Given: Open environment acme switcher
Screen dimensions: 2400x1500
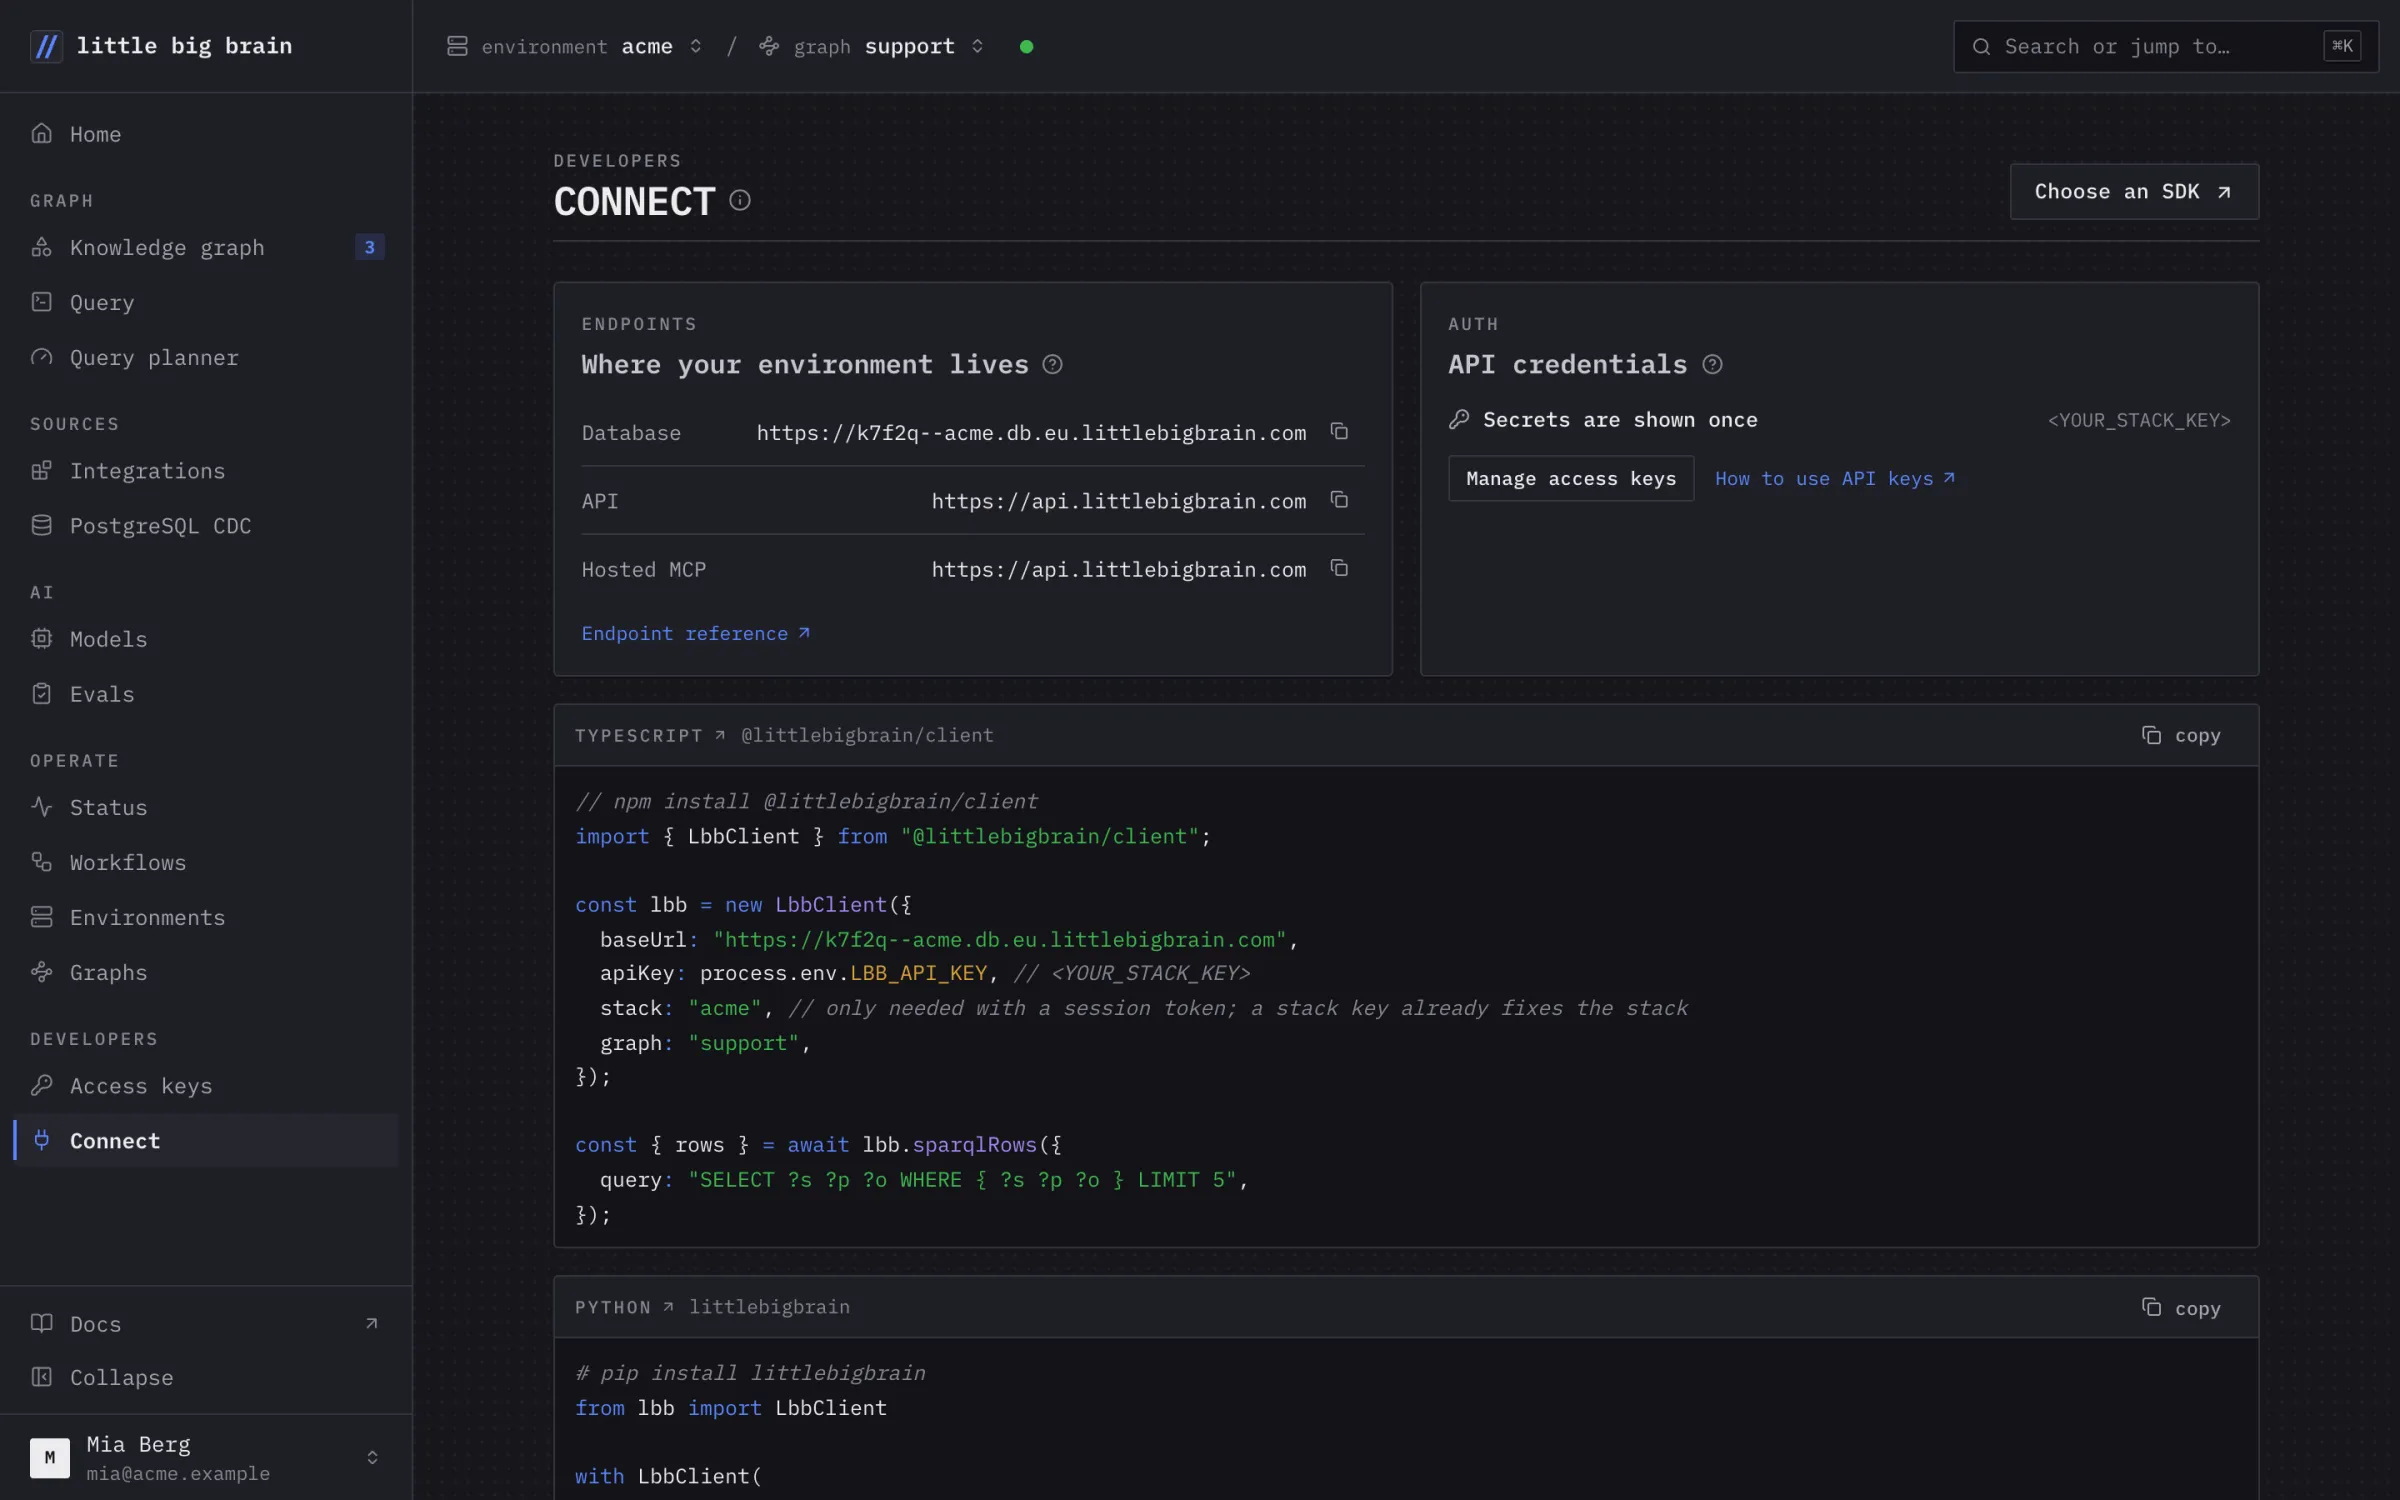Looking at the screenshot, I should 575,46.
